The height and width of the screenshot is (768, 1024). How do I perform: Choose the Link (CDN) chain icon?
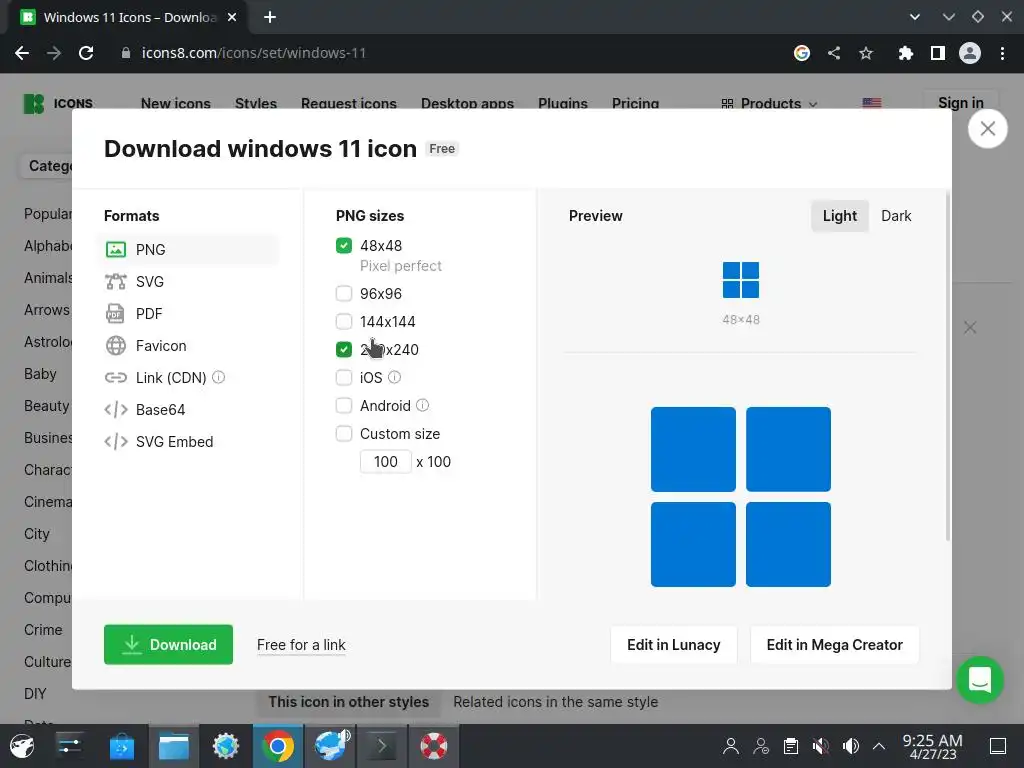coord(116,377)
